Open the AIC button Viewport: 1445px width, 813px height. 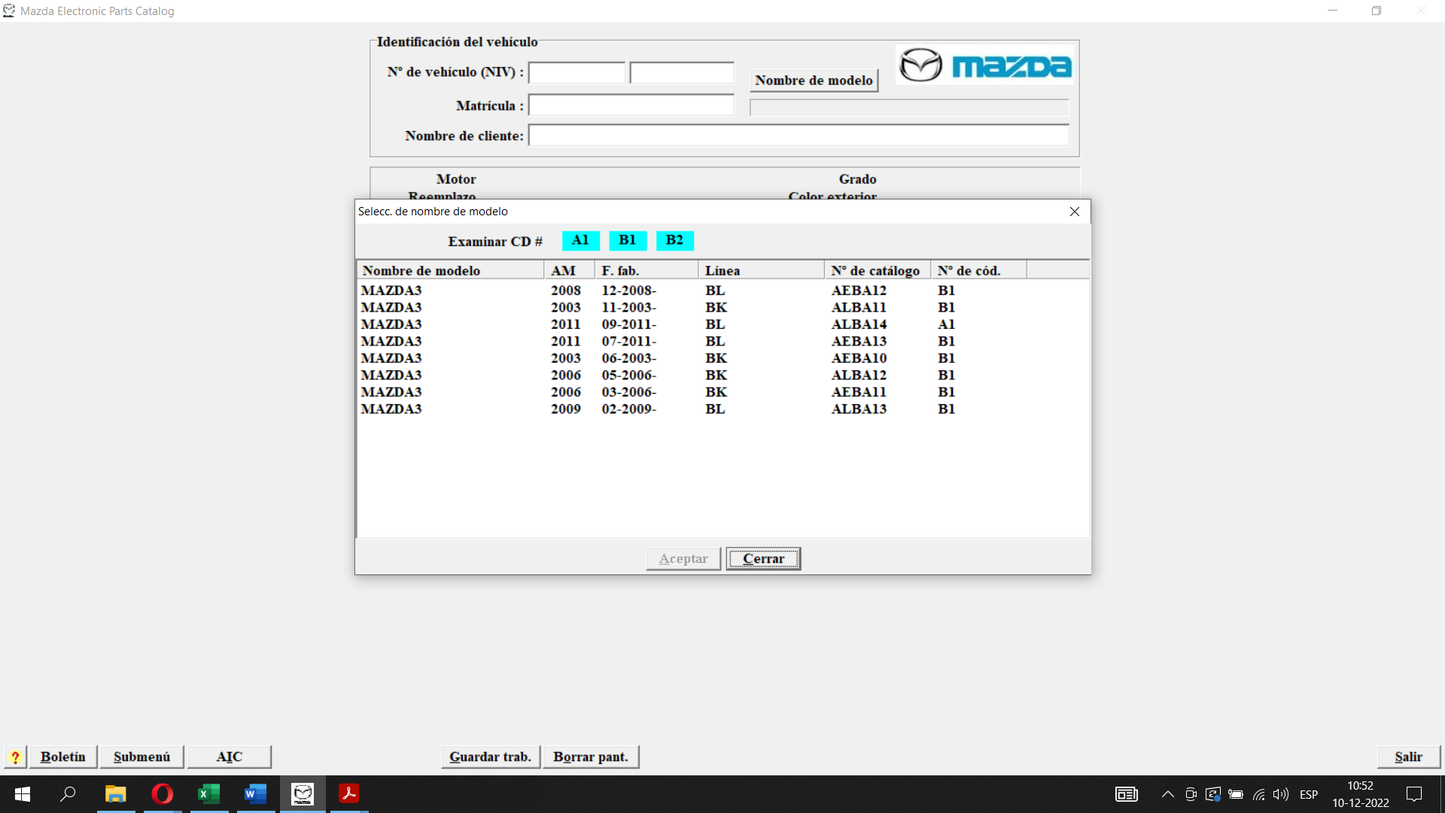click(229, 757)
